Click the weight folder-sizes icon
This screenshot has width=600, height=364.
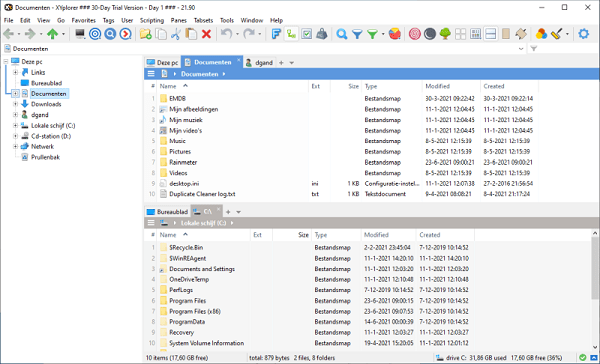[322, 34]
